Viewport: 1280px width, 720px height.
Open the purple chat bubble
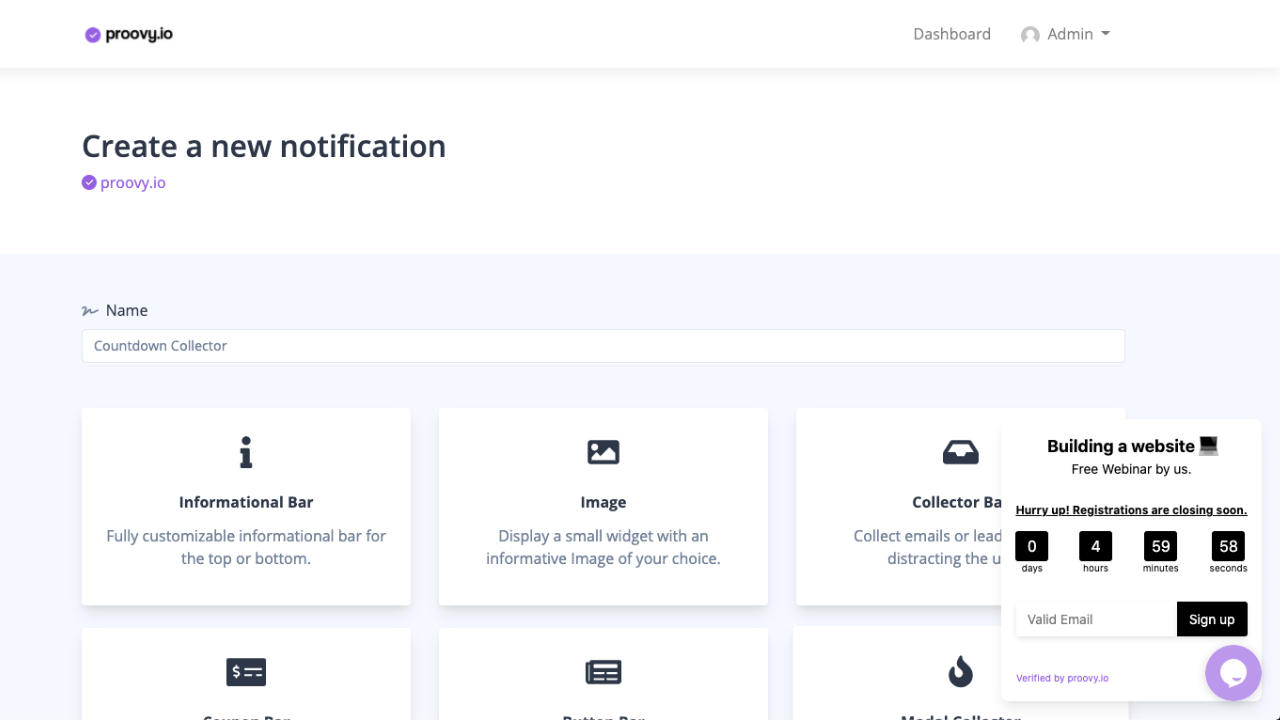(1232, 673)
